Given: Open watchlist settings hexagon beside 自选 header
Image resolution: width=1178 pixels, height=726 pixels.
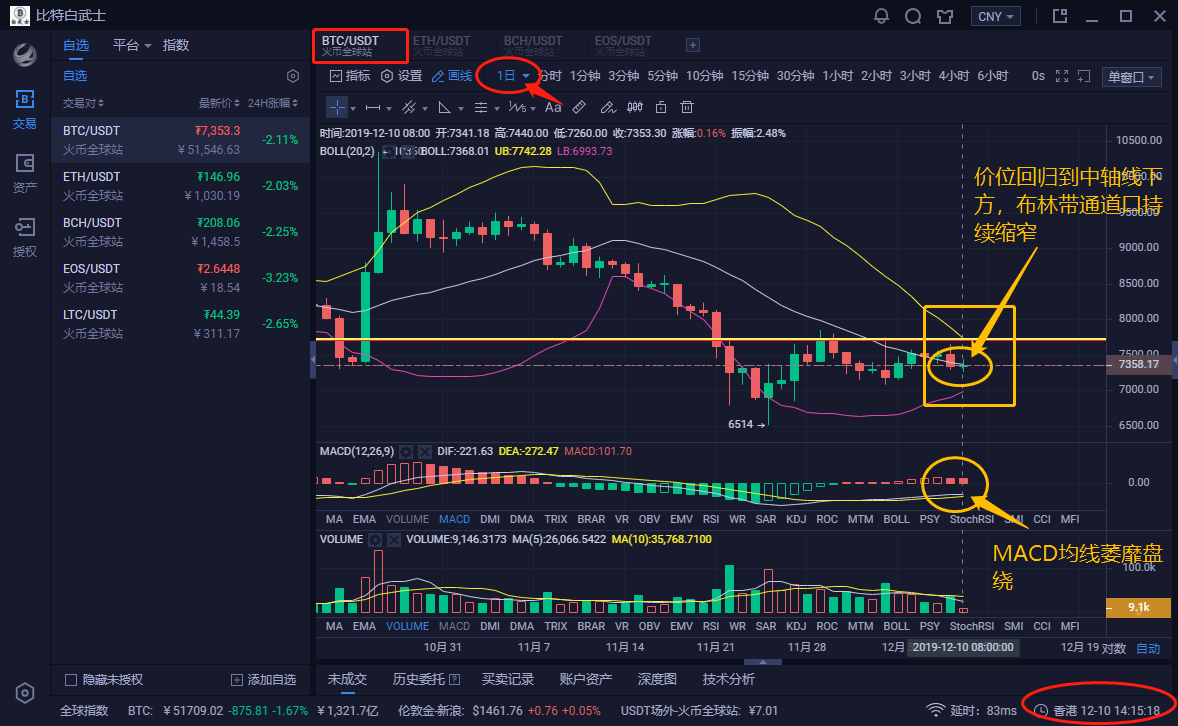Looking at the screenshot, I should tap(293, 76).
